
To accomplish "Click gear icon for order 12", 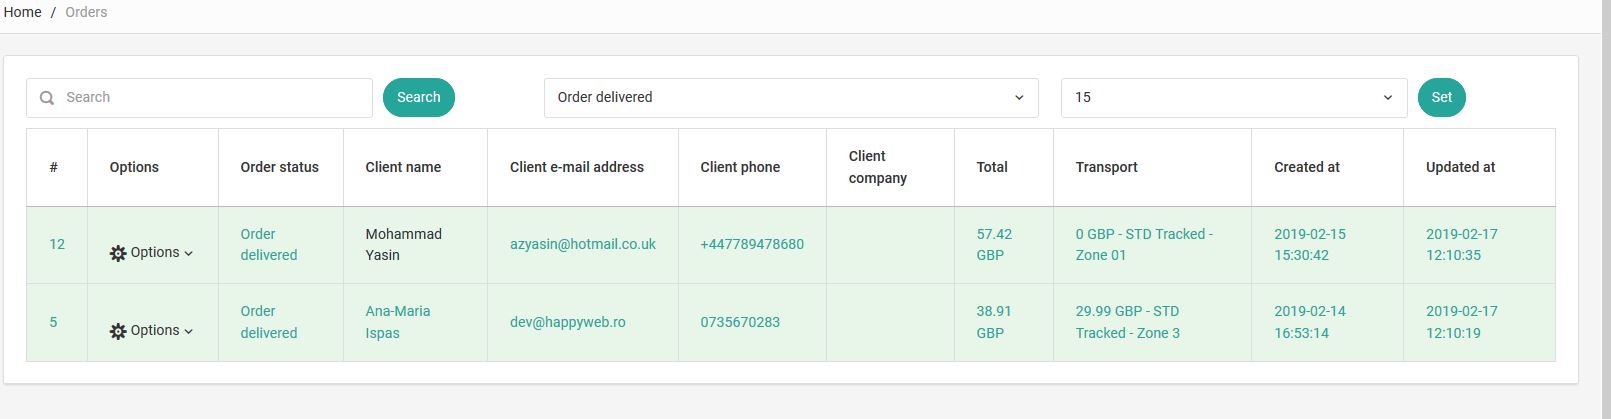I will (118, 253).
